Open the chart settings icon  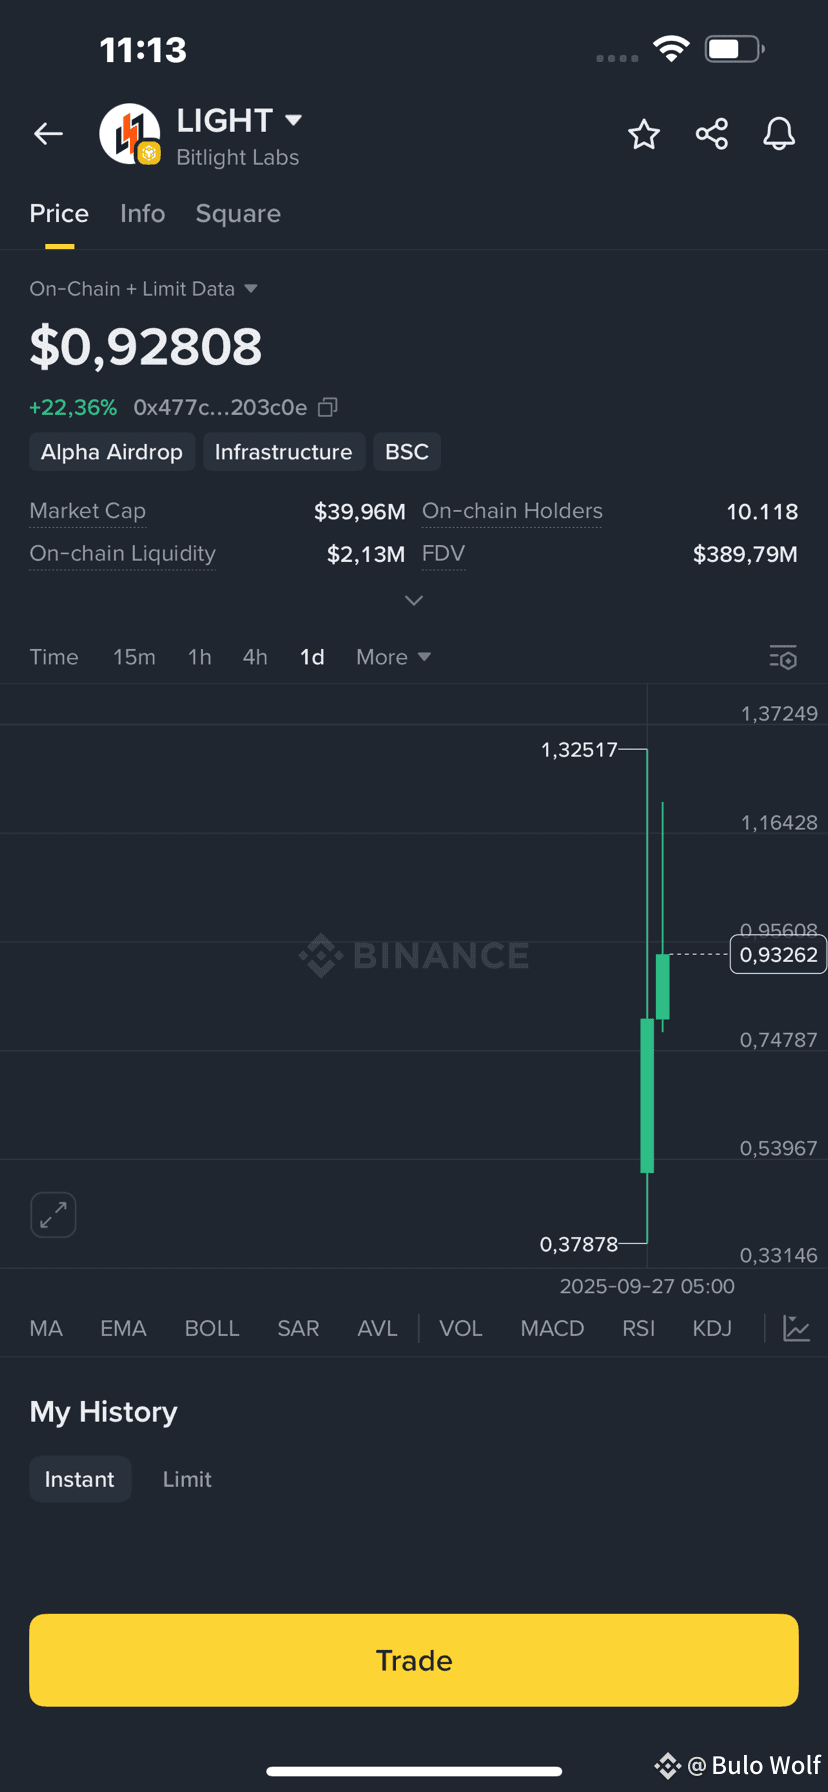(x=783, y=657)
